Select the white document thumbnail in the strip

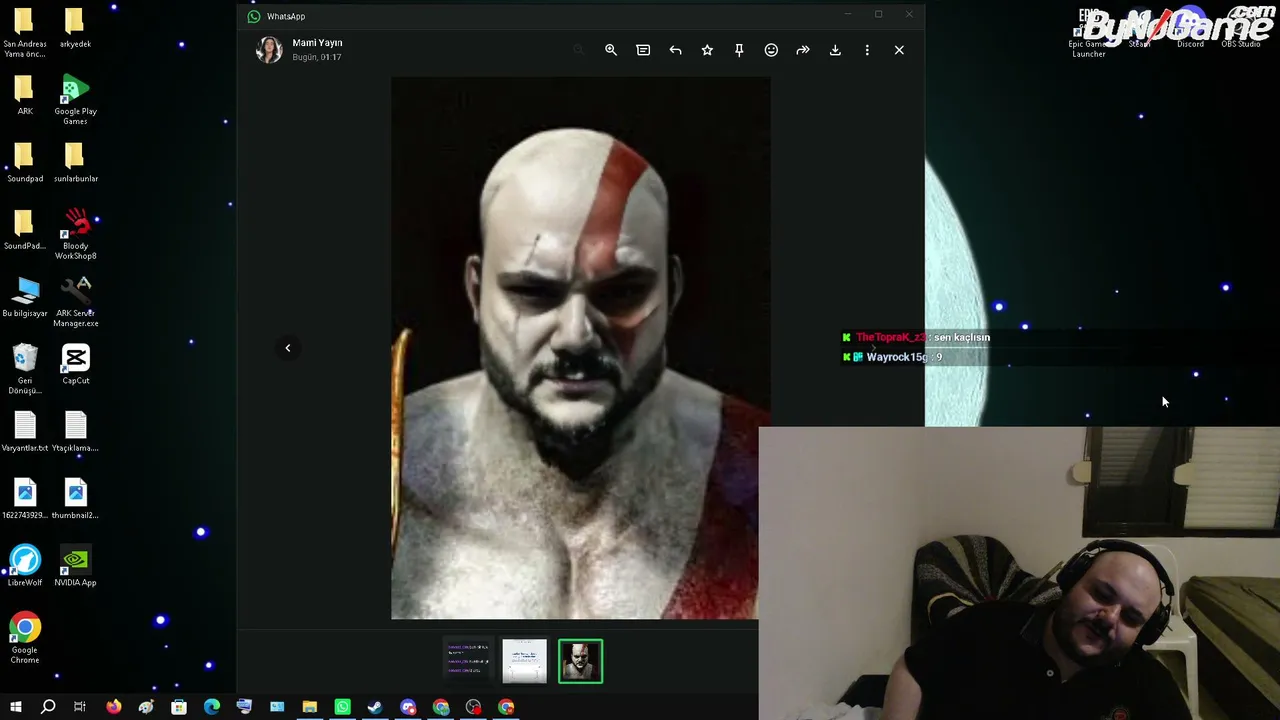click(x=525, y=661)
